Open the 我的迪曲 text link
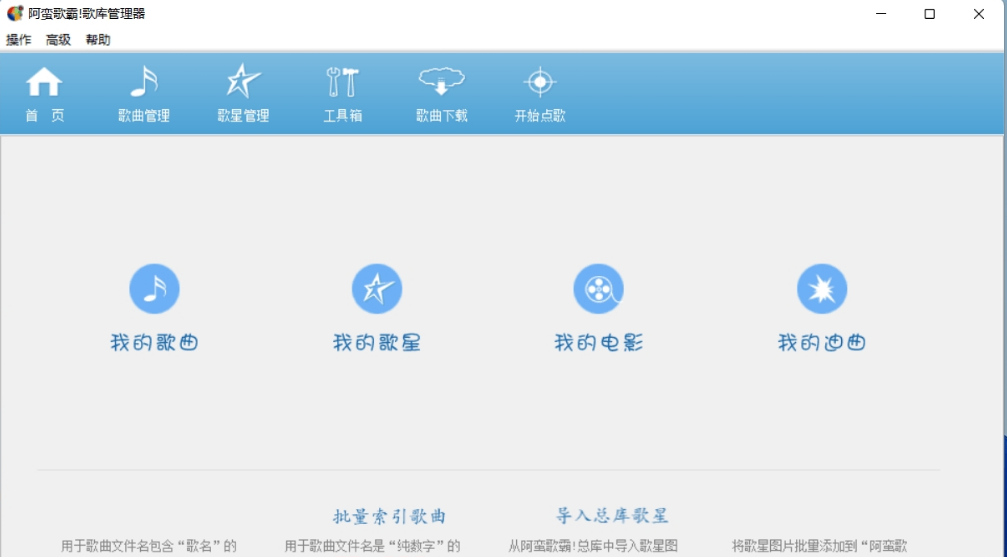The image size is (1007, 557). click(x=822, y=342)
